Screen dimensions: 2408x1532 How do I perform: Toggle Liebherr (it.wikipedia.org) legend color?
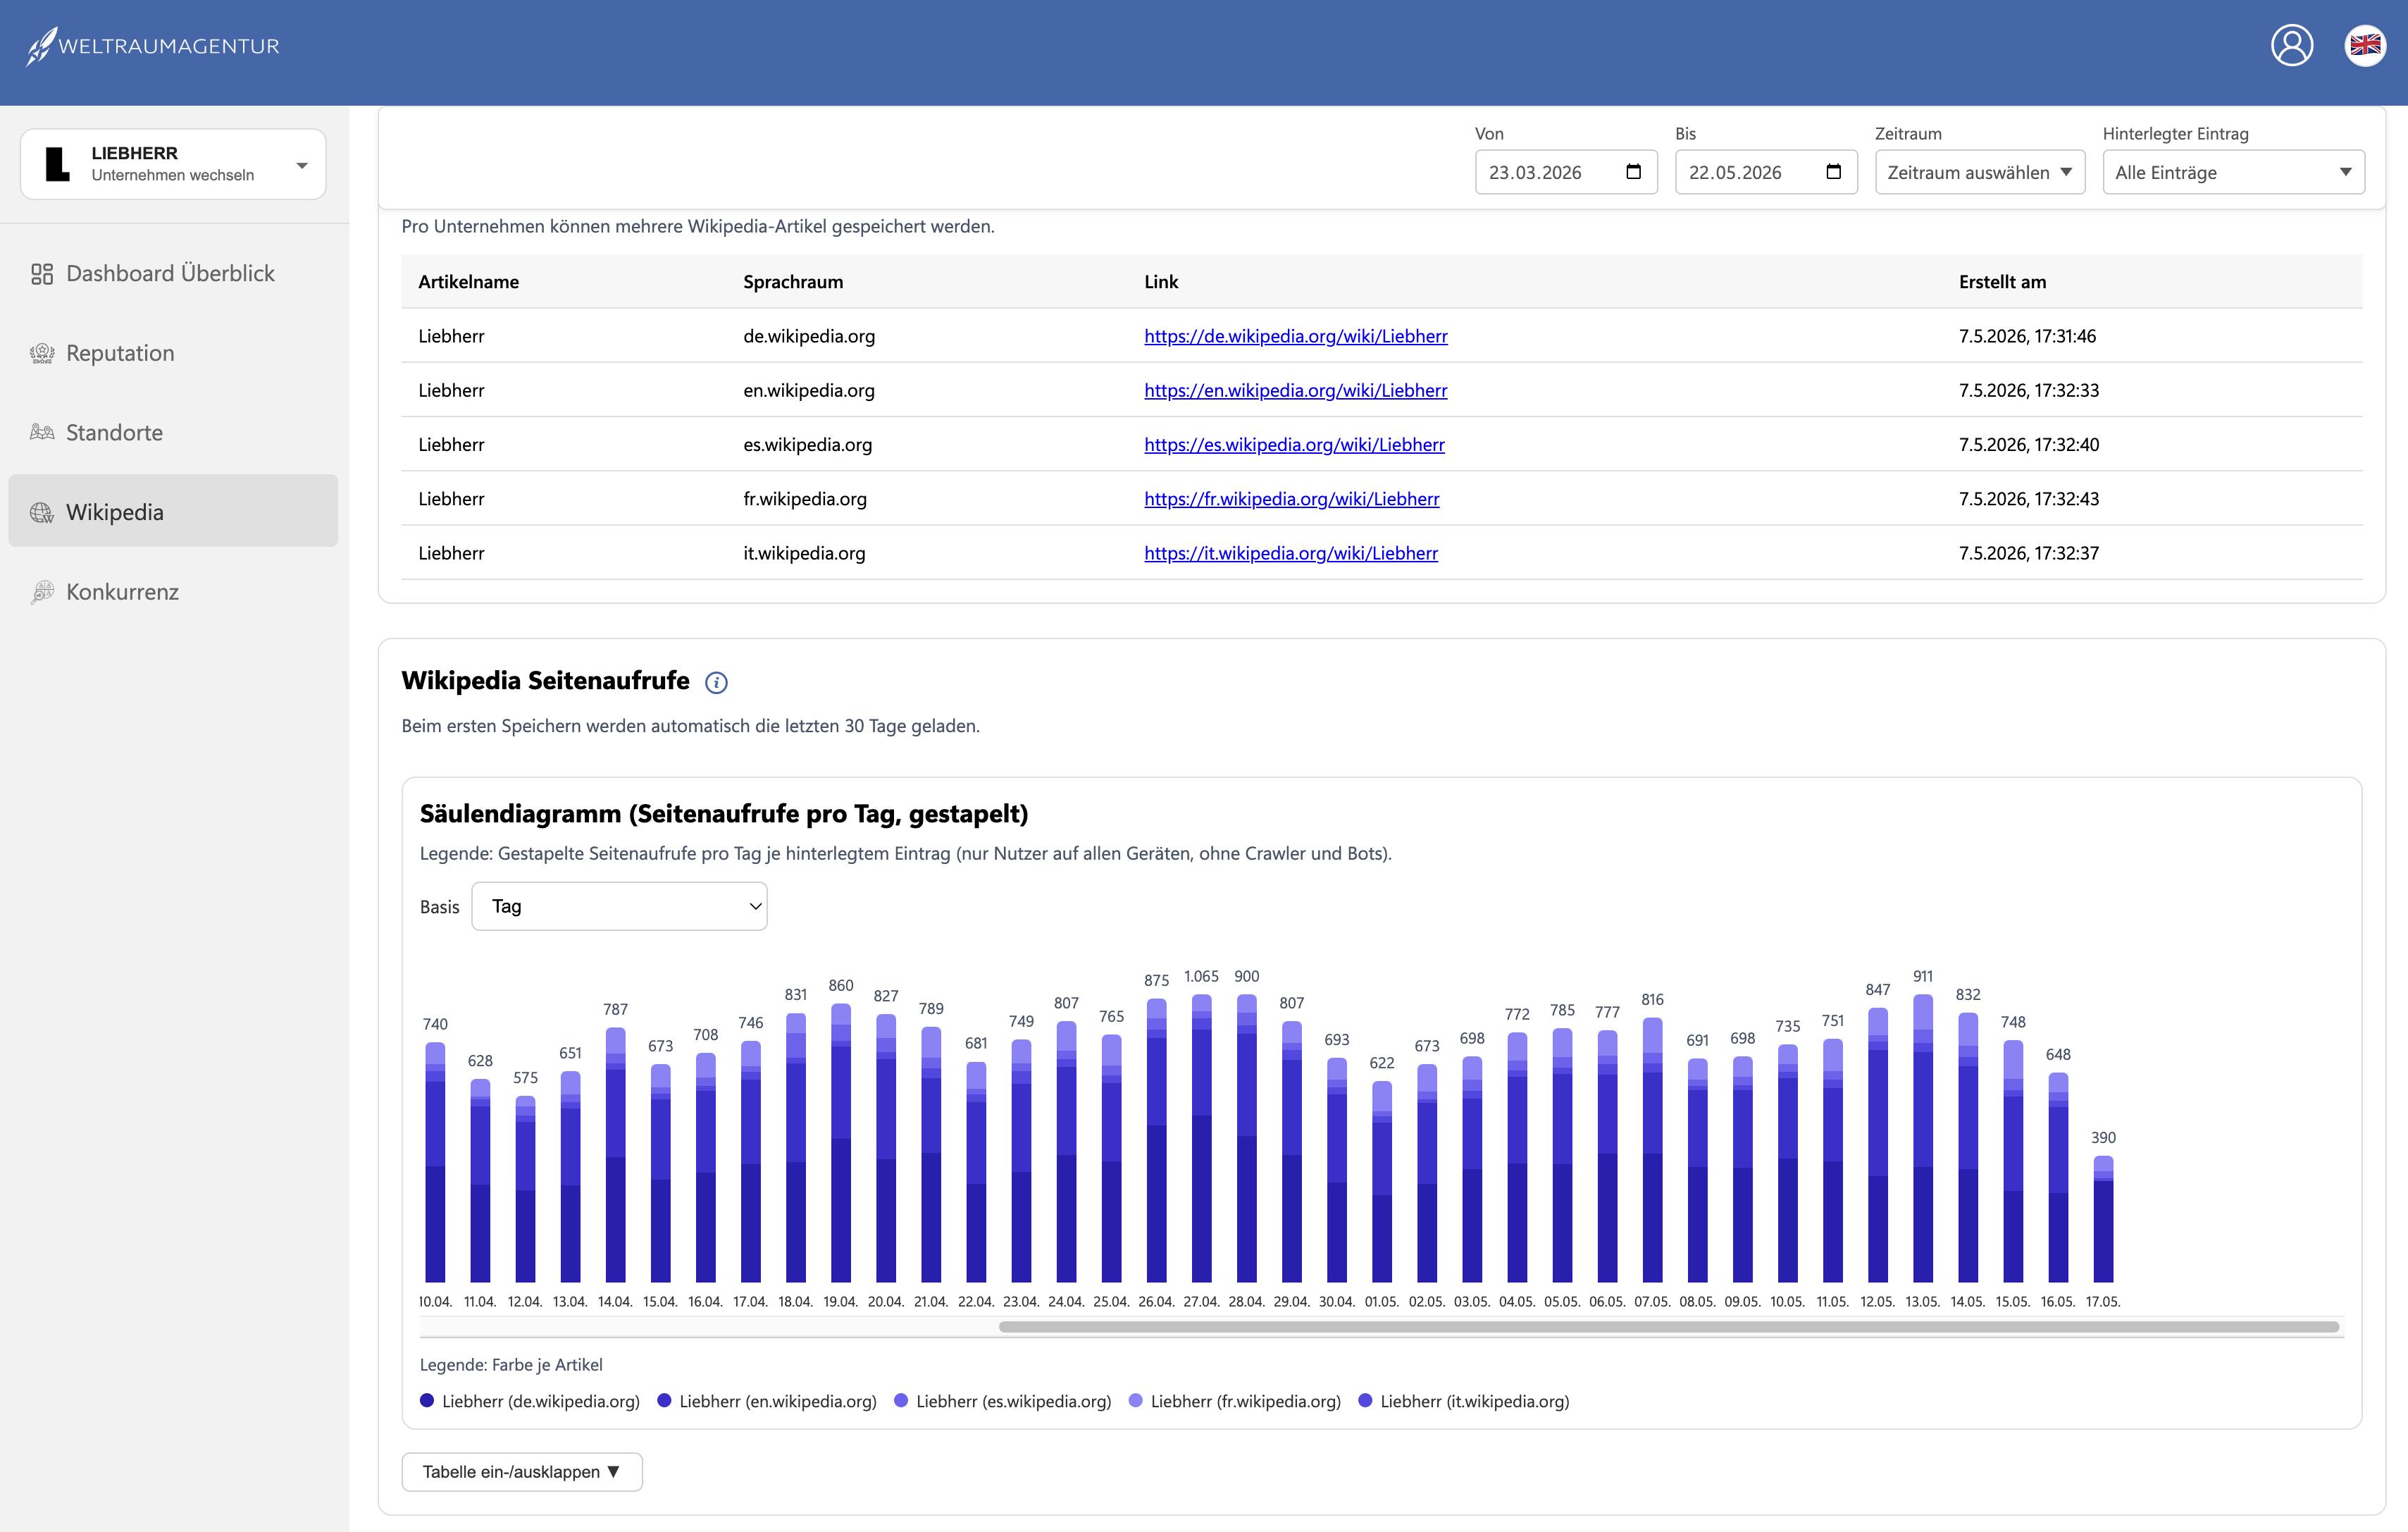pyautogui.click(x=1365, y=1400)
